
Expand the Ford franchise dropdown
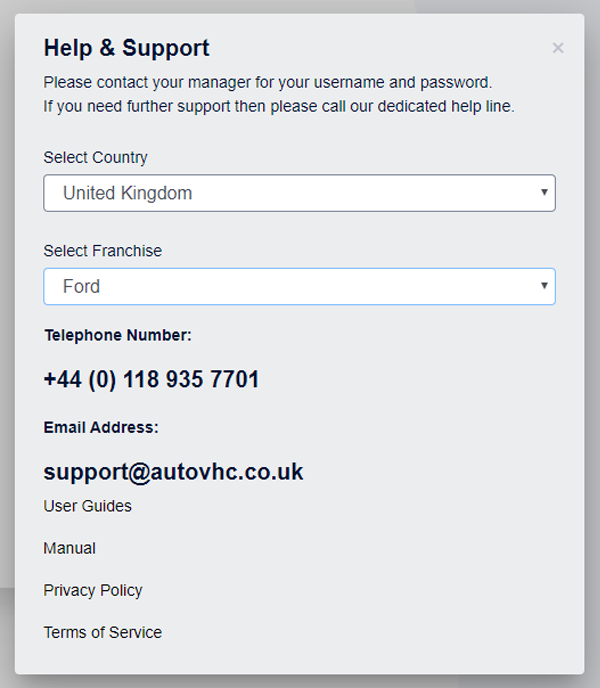tap(299, 286)
